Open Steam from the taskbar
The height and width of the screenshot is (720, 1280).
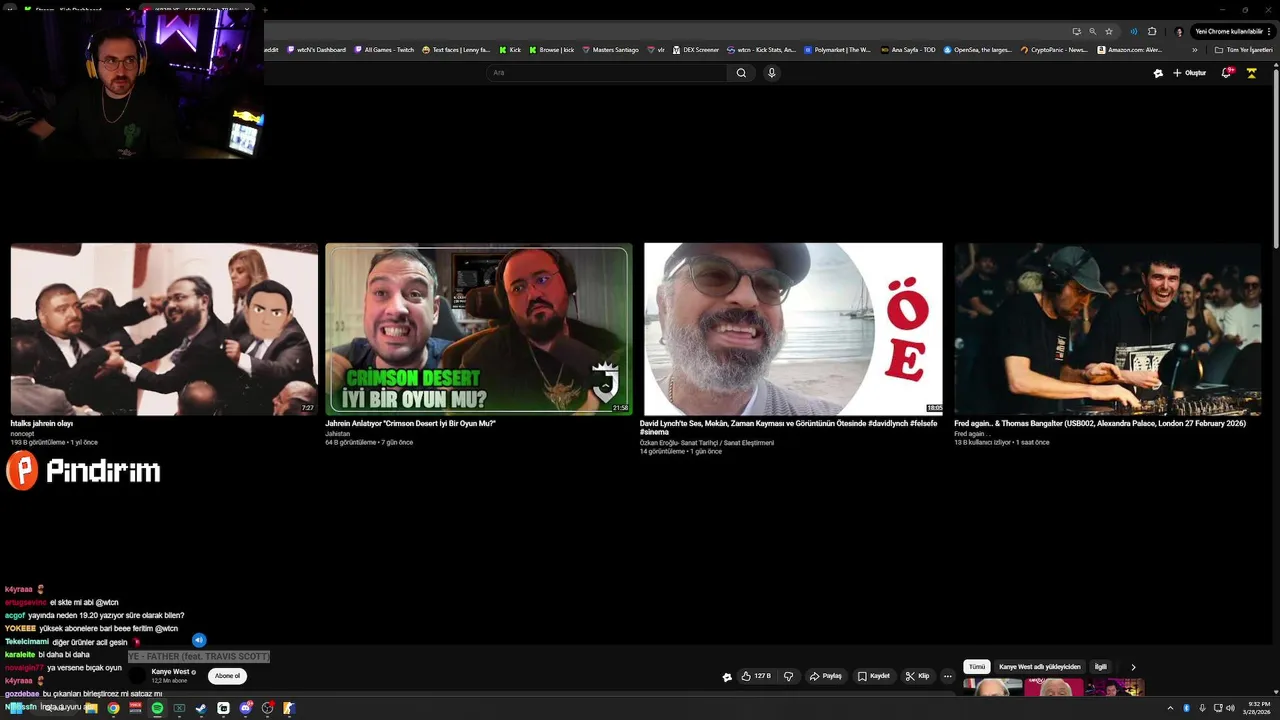coord(201,708)
